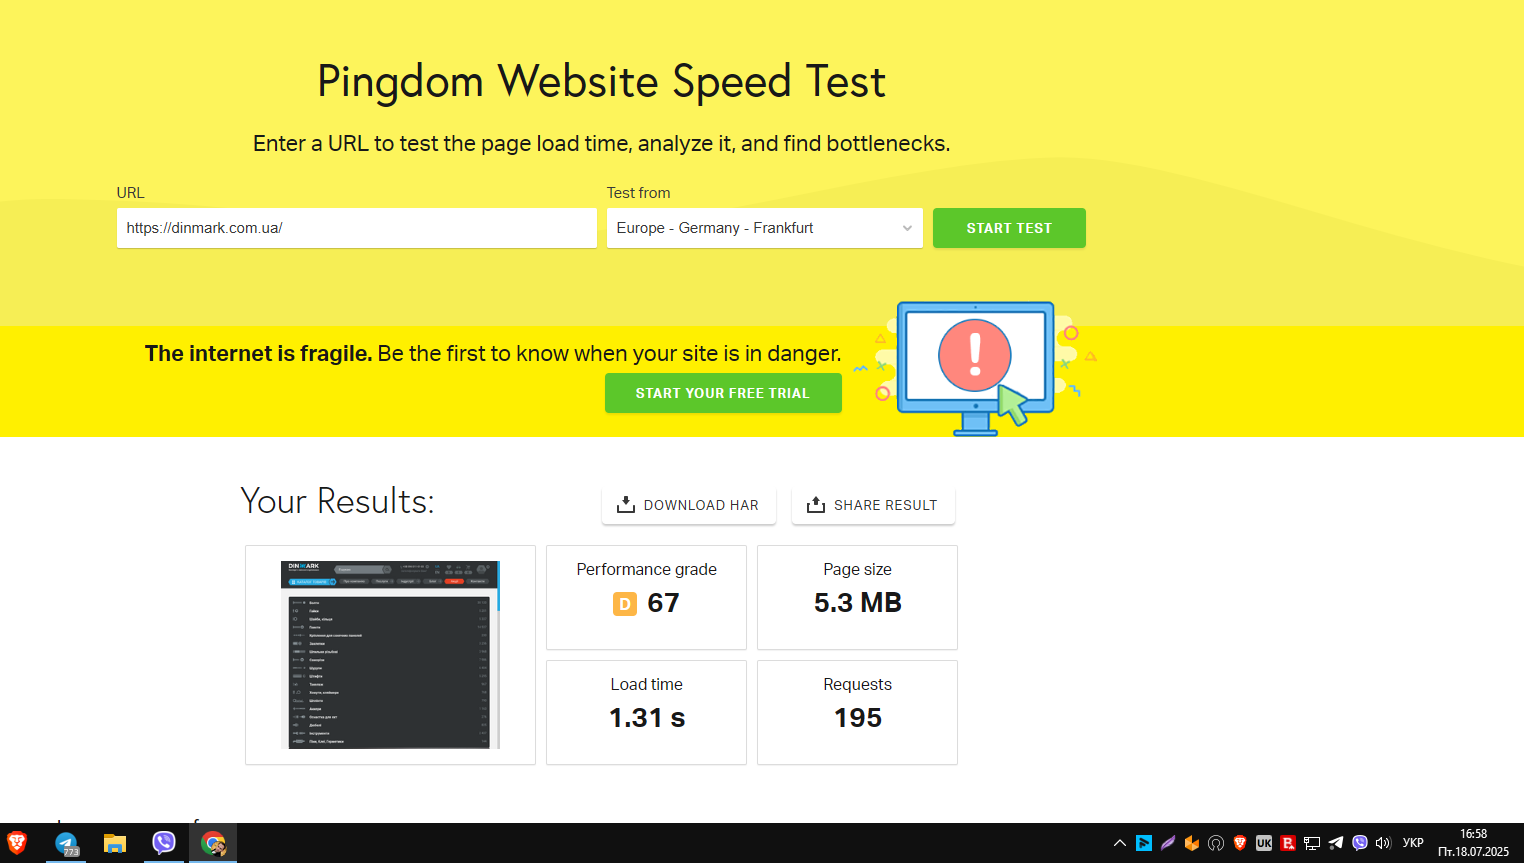This screenshot has width=1524, height=863.
Task: Click the green START TEST button
Action: pyautogui.click(x=1009, y=228)
